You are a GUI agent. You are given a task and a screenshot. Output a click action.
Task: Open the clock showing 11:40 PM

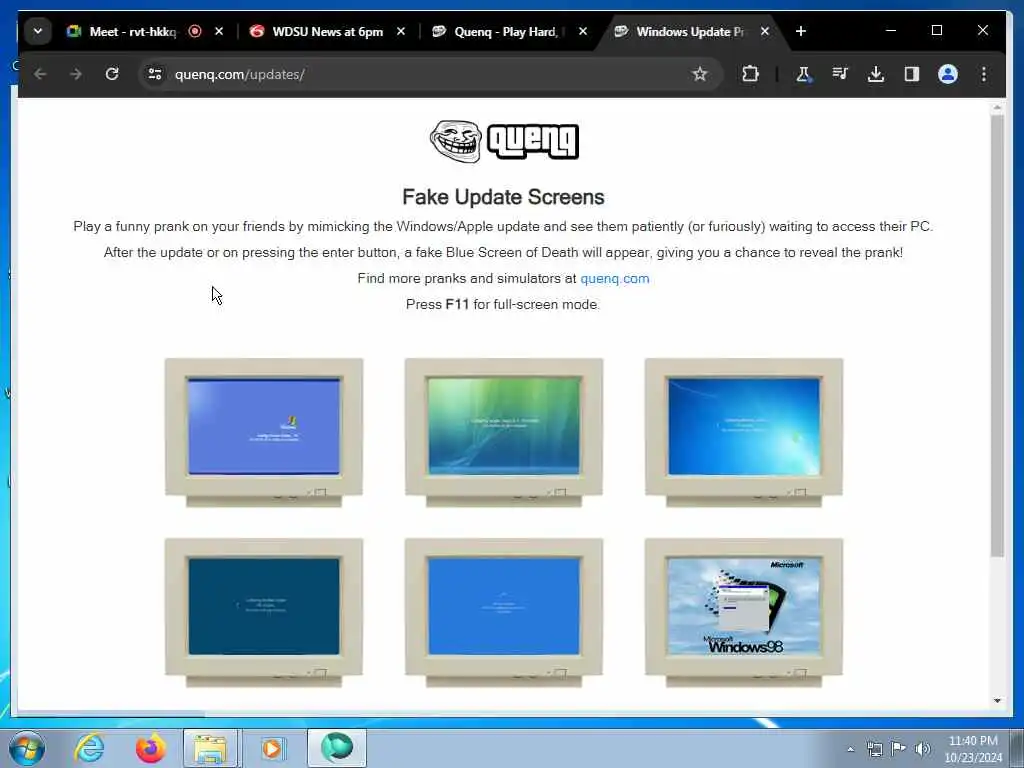[x=973, y=749]
